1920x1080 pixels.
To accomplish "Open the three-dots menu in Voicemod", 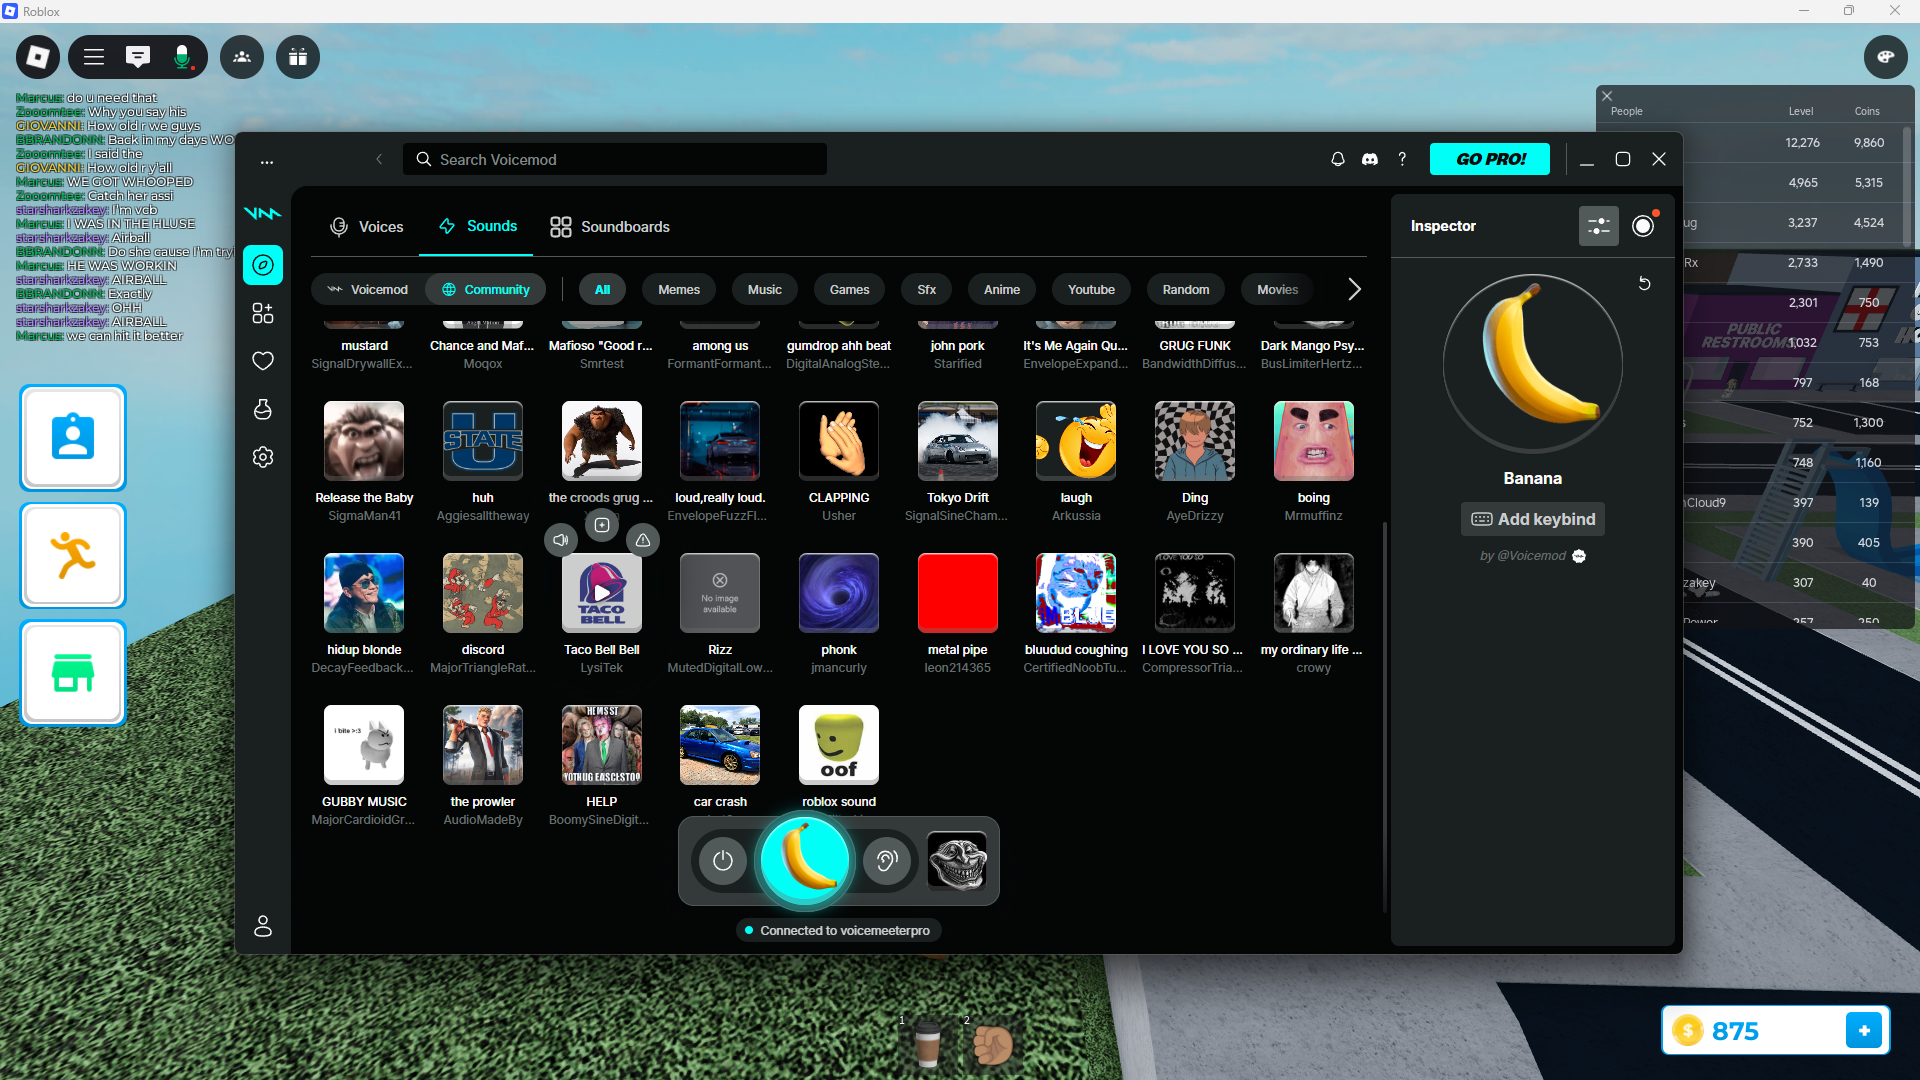I will coord(267,161).
